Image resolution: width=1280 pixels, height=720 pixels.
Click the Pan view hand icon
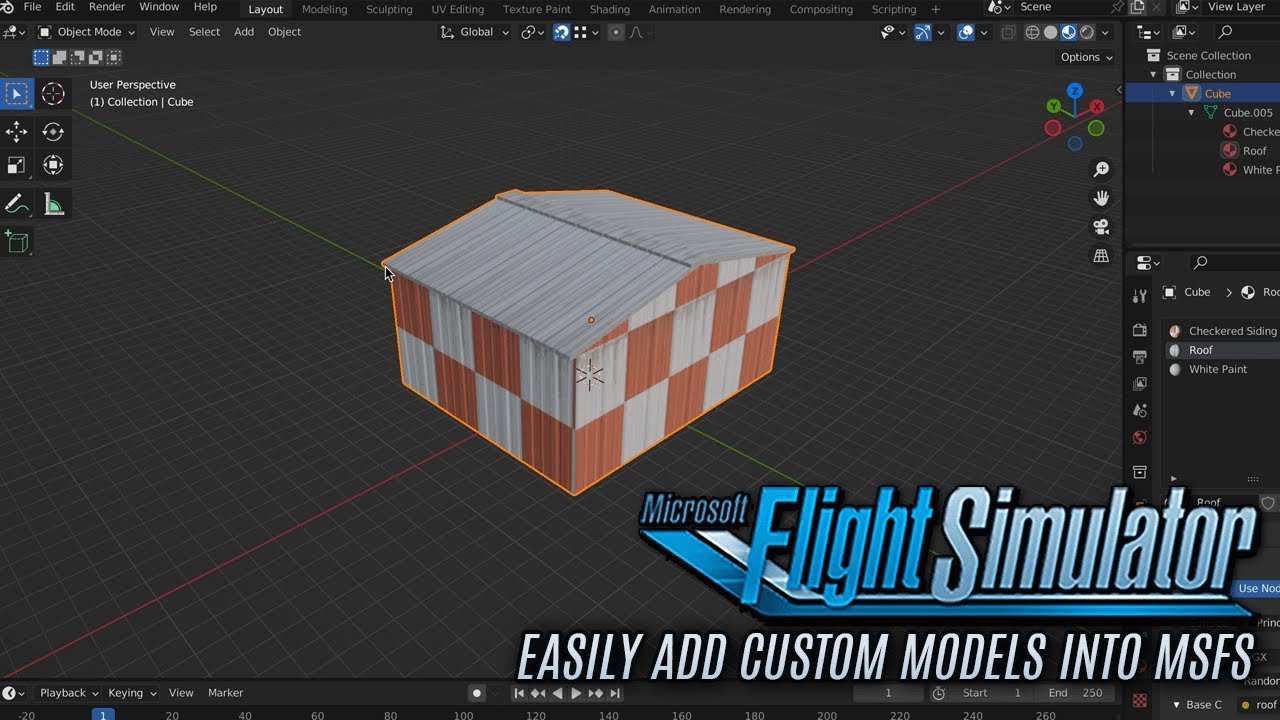point(1101,198)
